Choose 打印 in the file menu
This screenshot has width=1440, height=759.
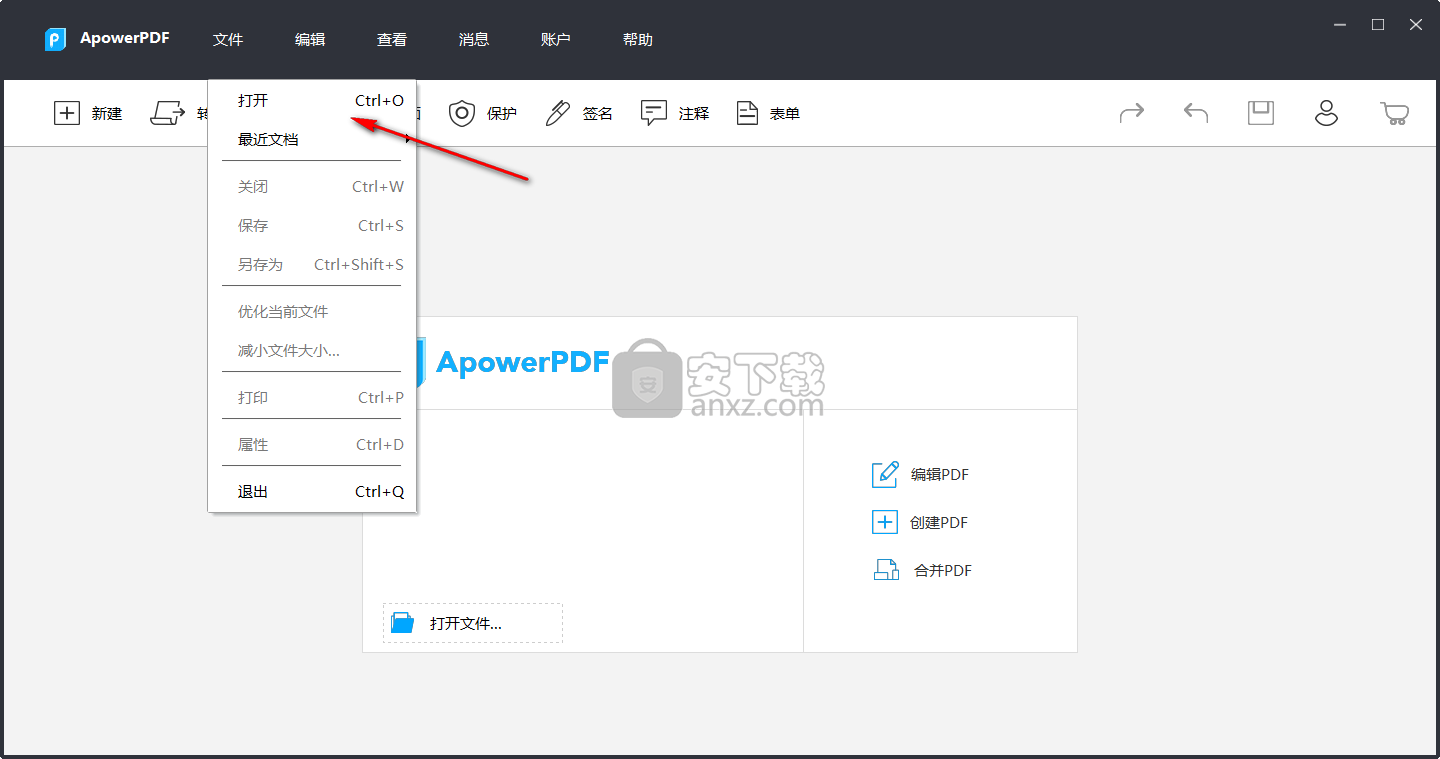point(312,398)
